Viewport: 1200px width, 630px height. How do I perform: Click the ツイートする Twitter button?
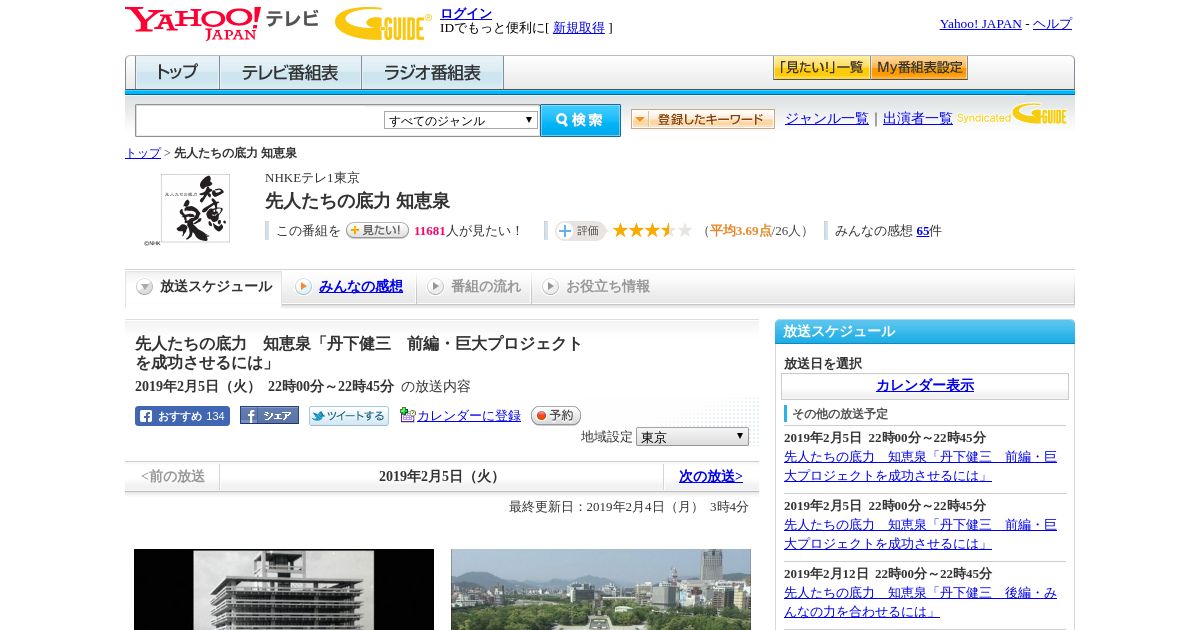tap(348, 416)
